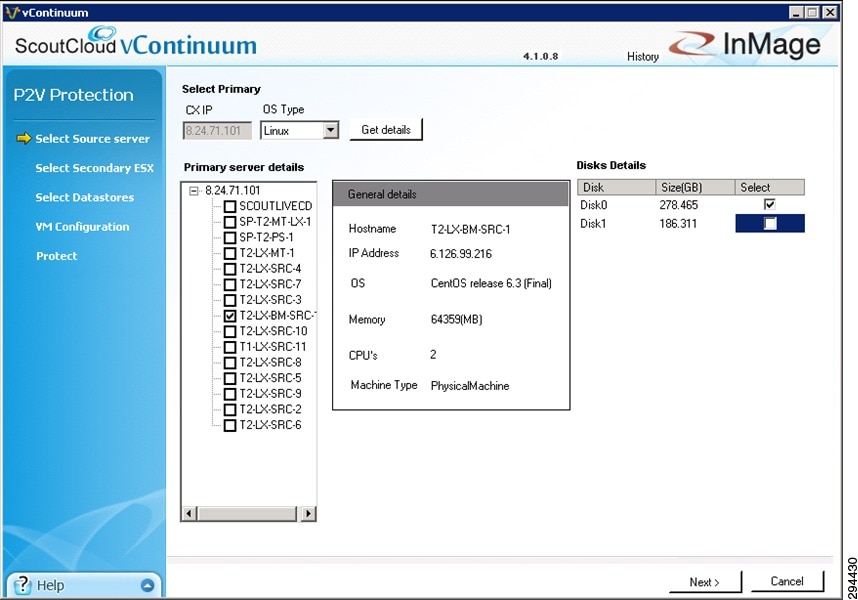
Task: Select the T2-LX-SRC-3 tree item label
Action: [x=270, y=300]
